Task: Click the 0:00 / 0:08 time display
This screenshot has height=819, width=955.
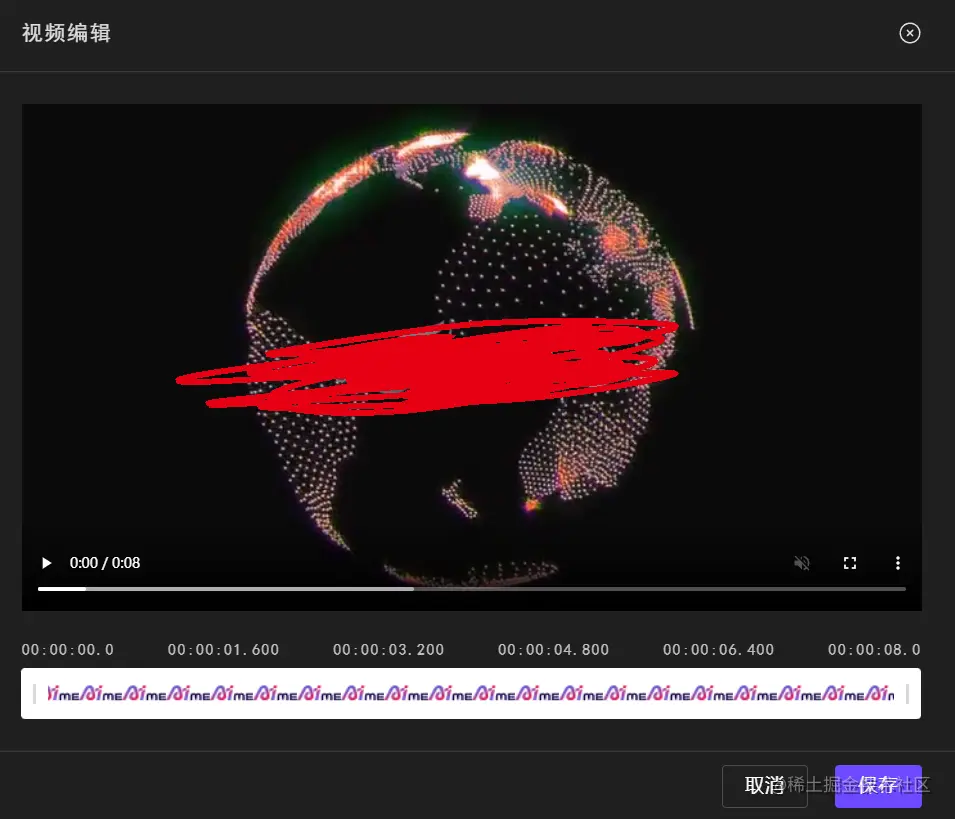Action: [x=104, y=562]
